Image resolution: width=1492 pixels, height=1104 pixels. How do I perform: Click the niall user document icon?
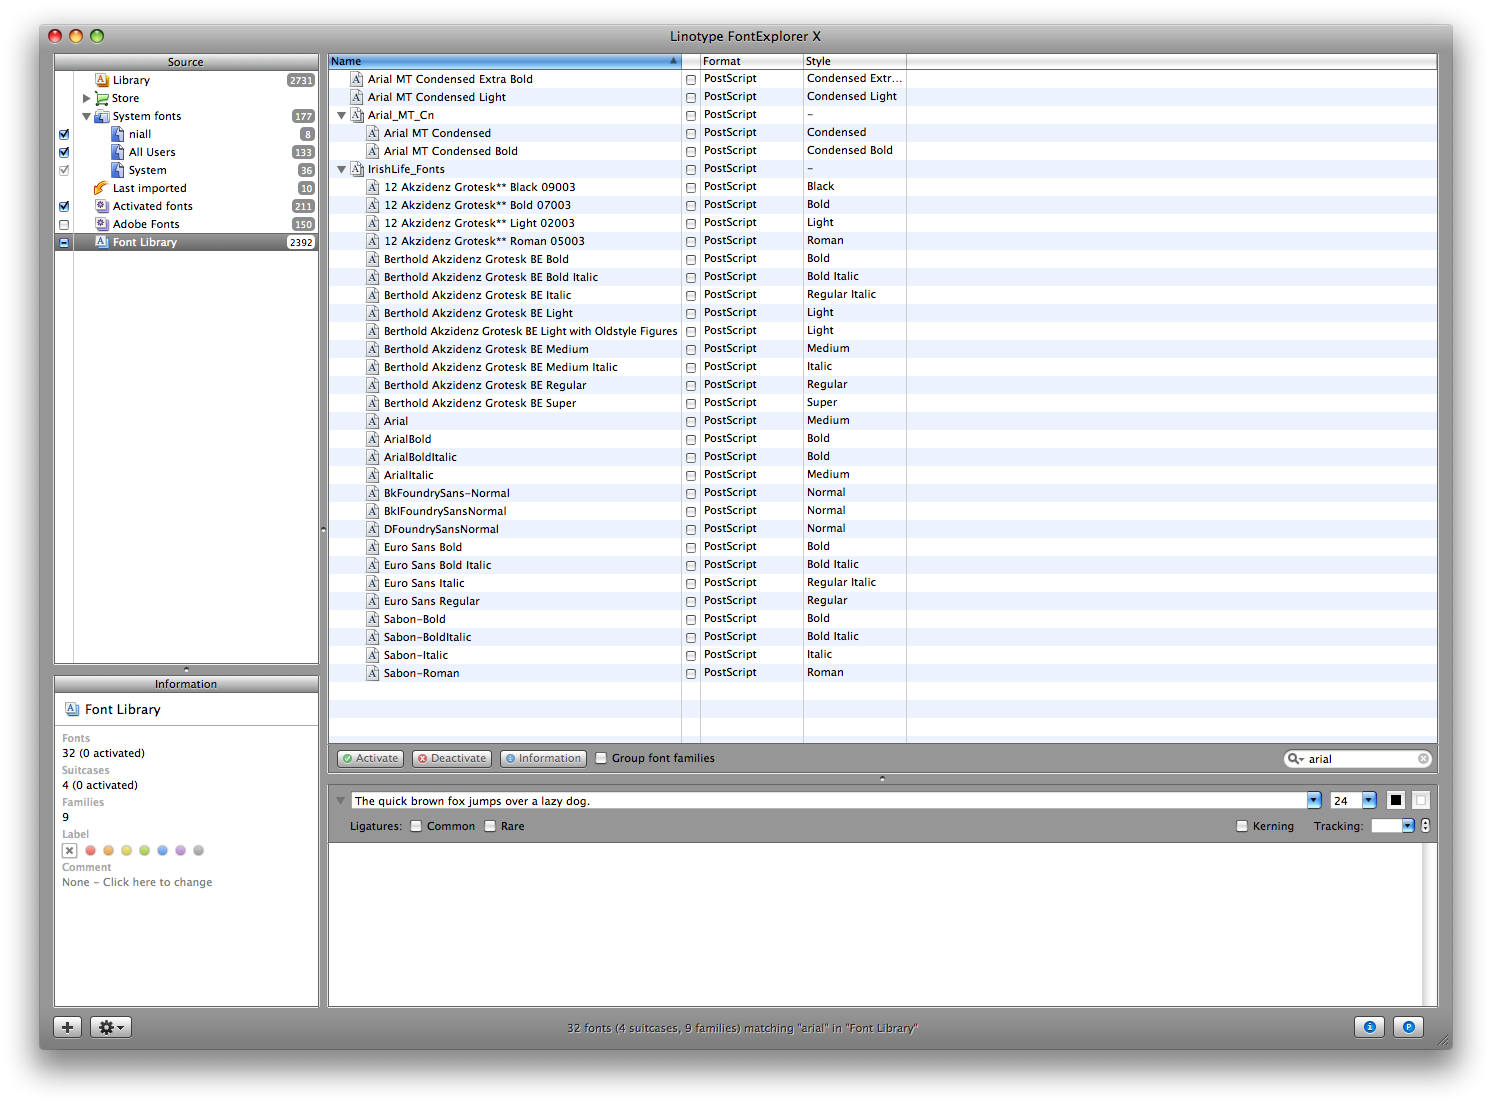118,134
